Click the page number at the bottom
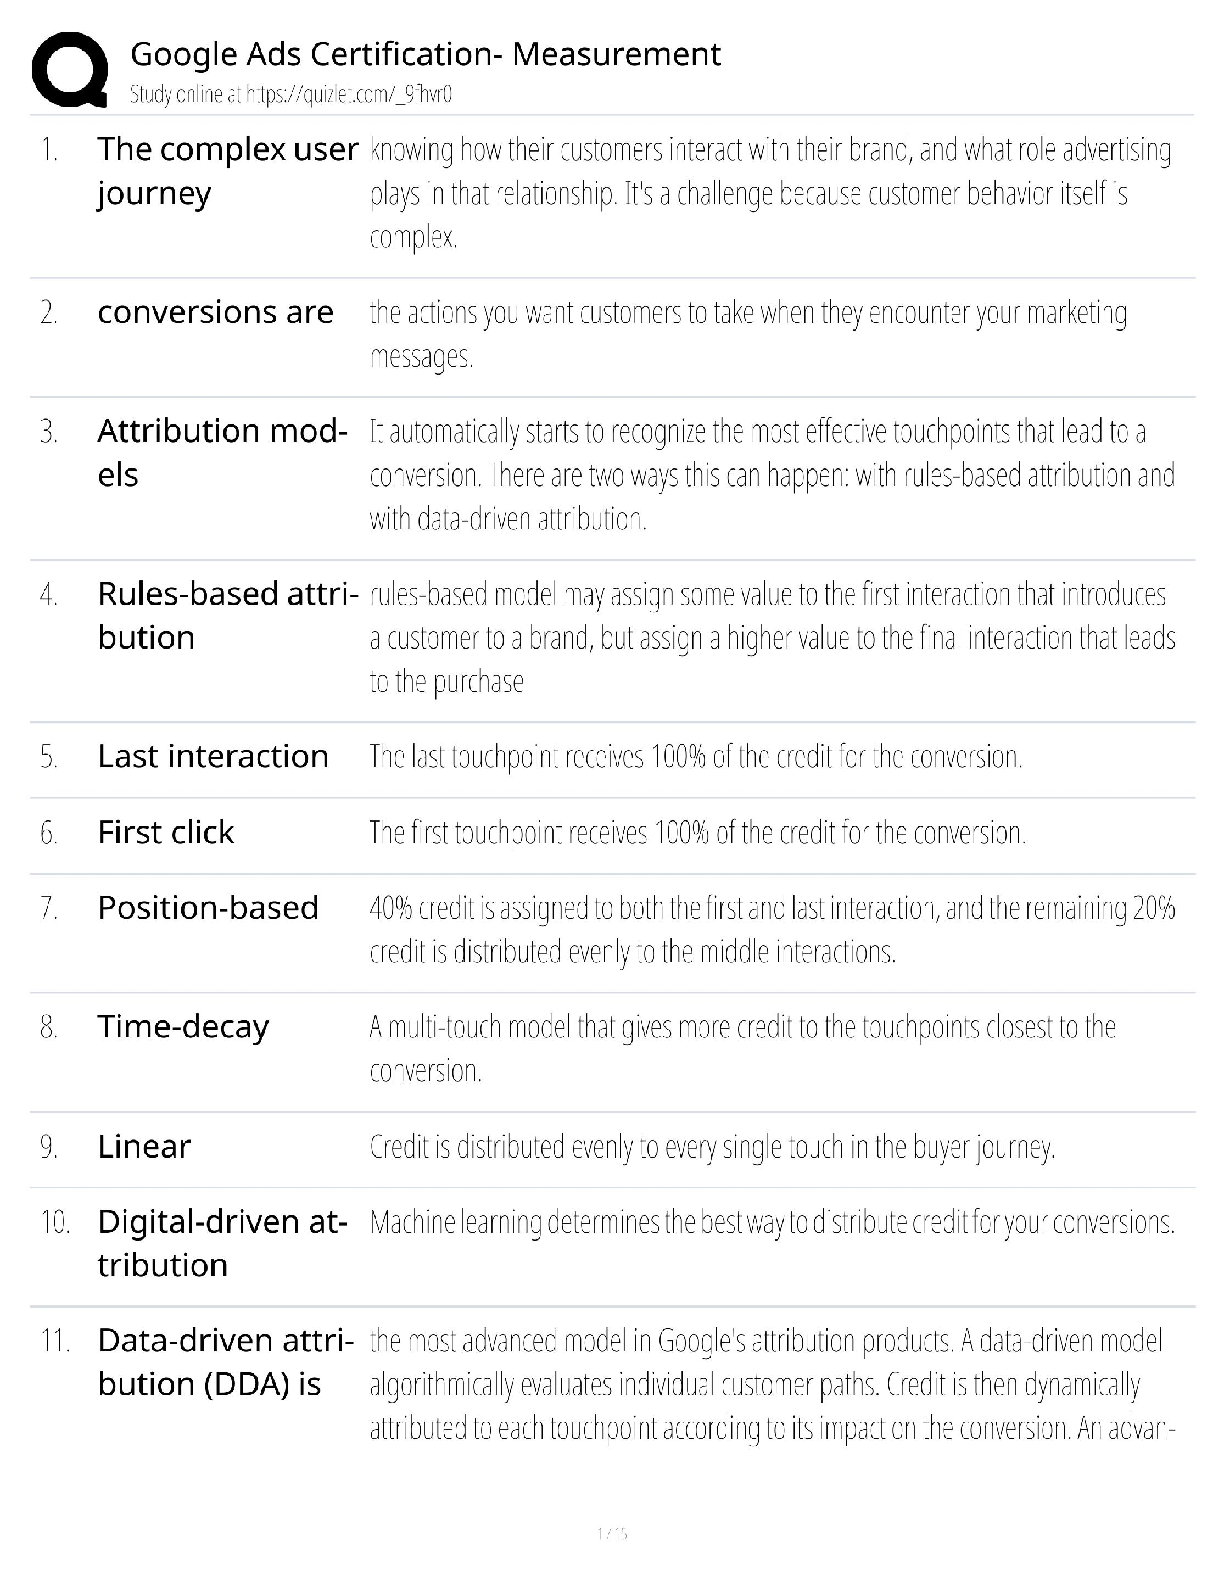 pos(611,1532)
